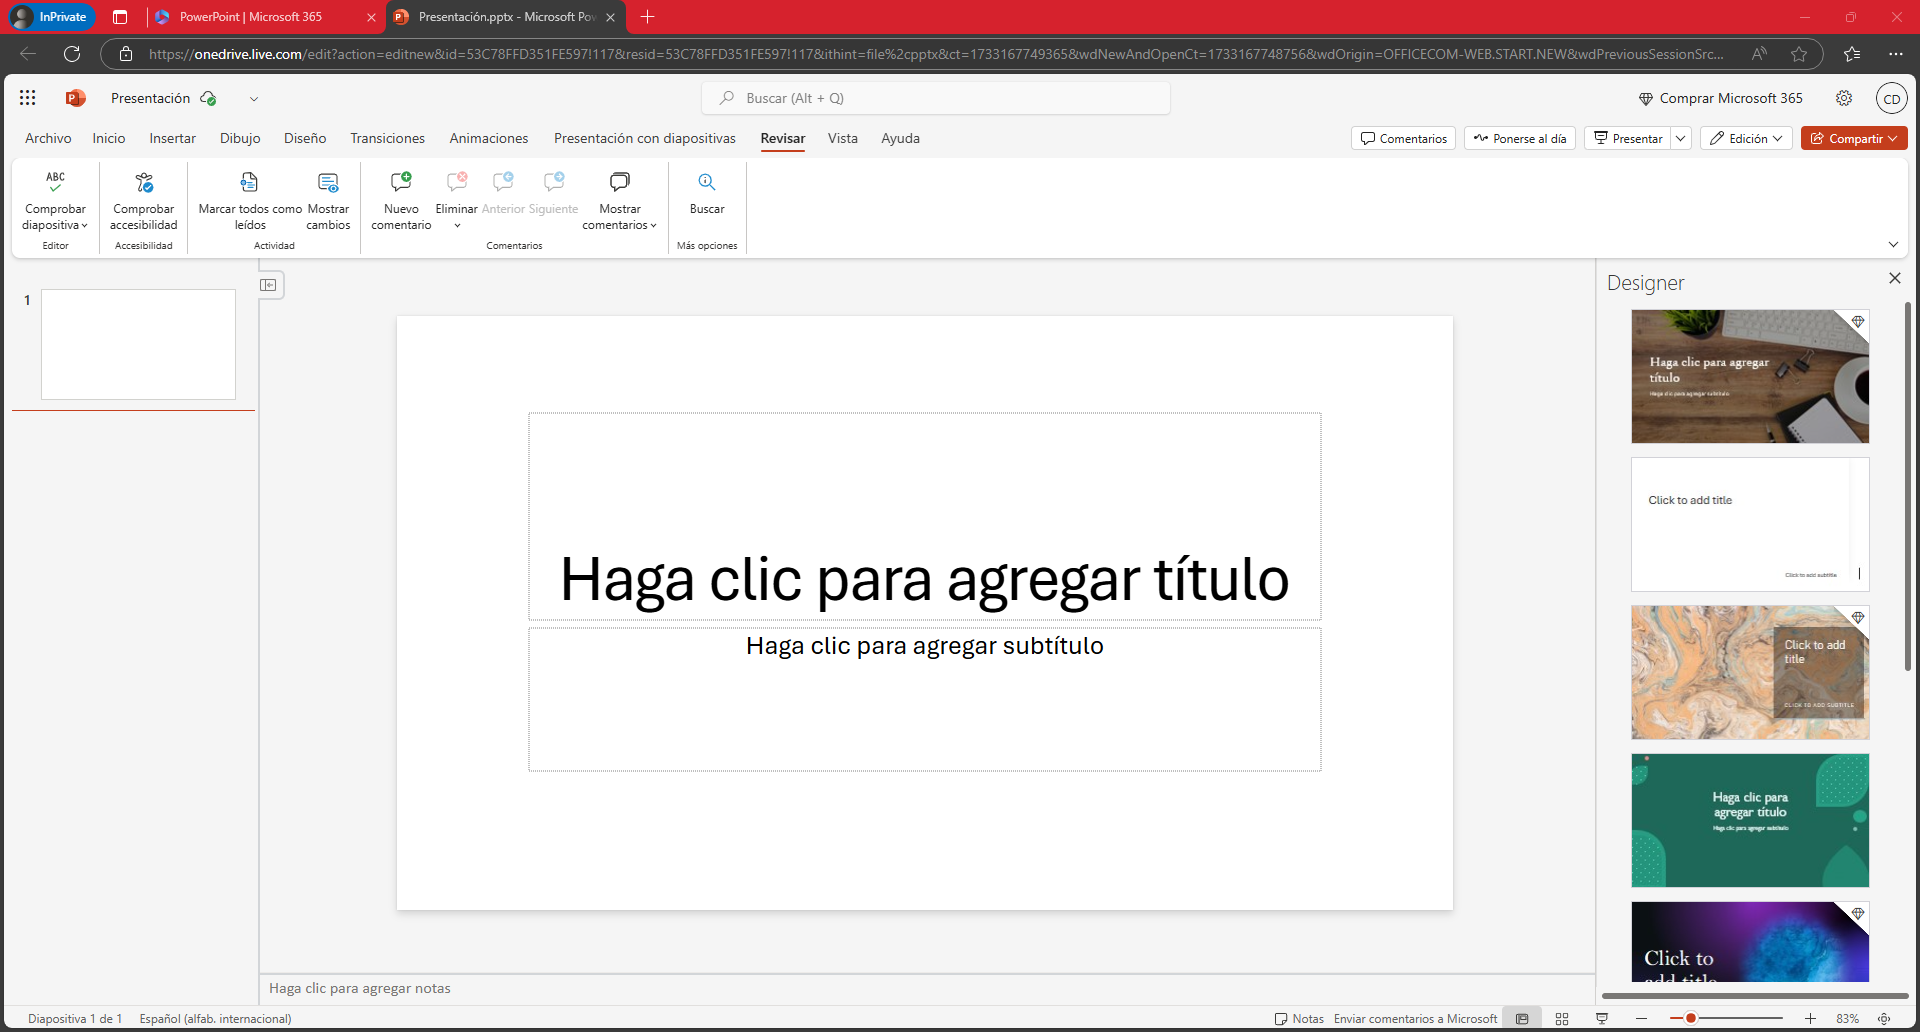Expand the Presentar dropdown arrow
The height and width of the screenshot is (1032, 1920).
point(1681,139)
